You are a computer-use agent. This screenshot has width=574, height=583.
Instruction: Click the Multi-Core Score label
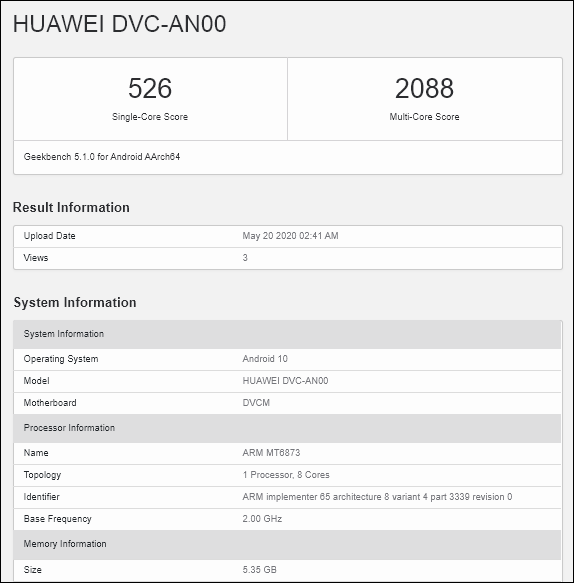click(424, 117)
